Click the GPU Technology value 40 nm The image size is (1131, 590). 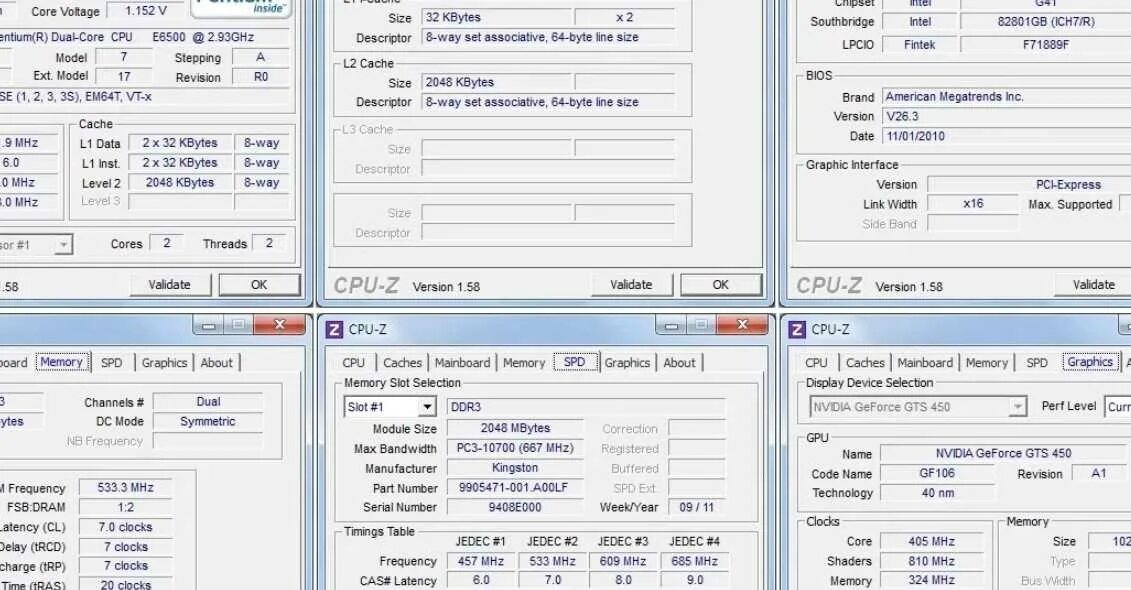[x=937, y=493]
